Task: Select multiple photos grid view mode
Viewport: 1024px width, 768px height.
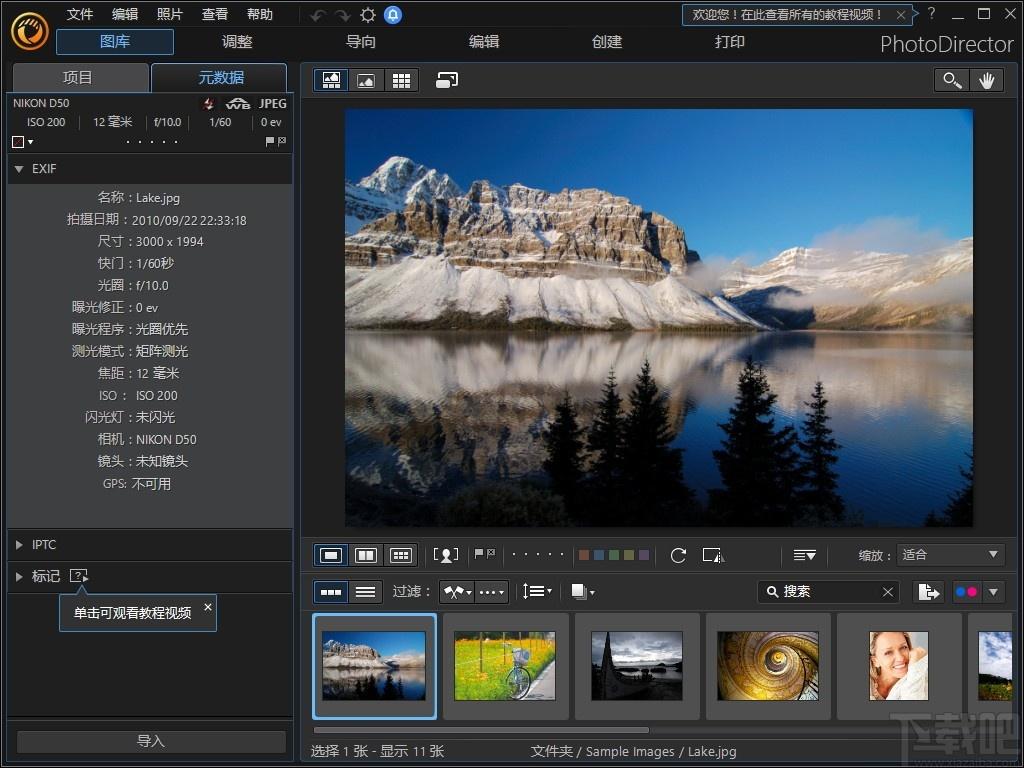Action: [401, 556]
